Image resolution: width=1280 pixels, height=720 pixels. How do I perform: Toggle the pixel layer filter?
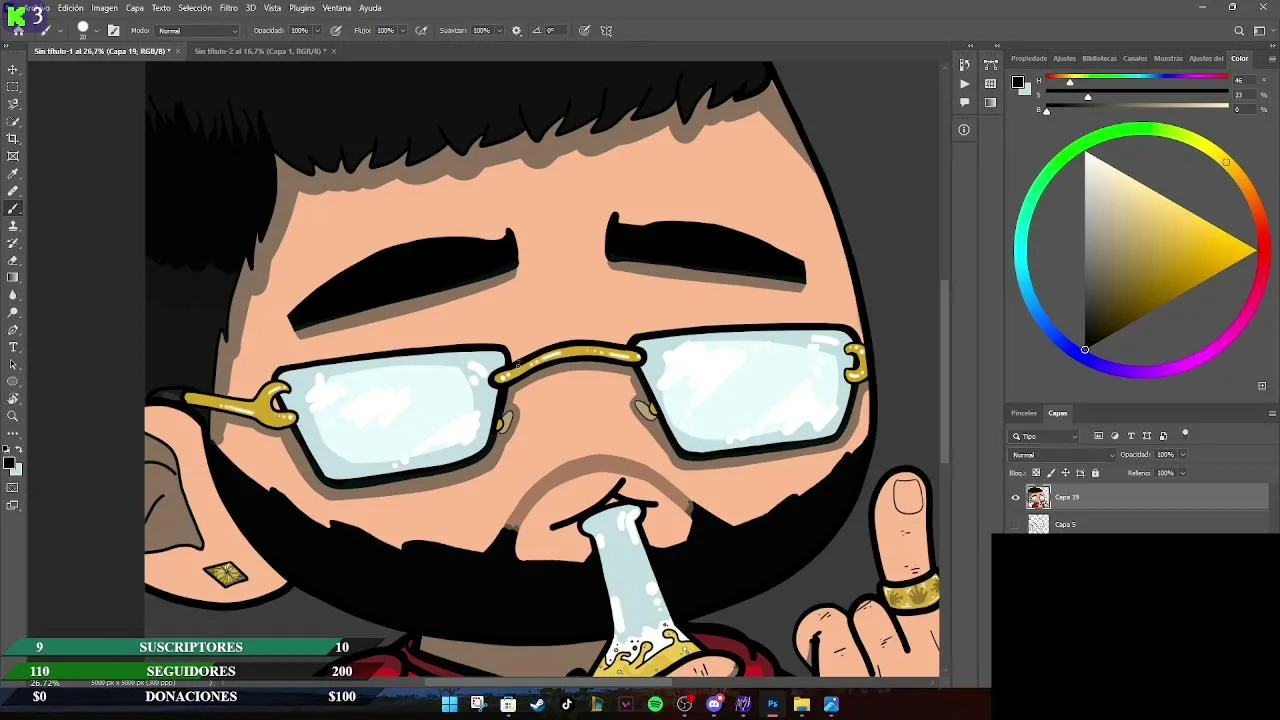pos(1099,436)
